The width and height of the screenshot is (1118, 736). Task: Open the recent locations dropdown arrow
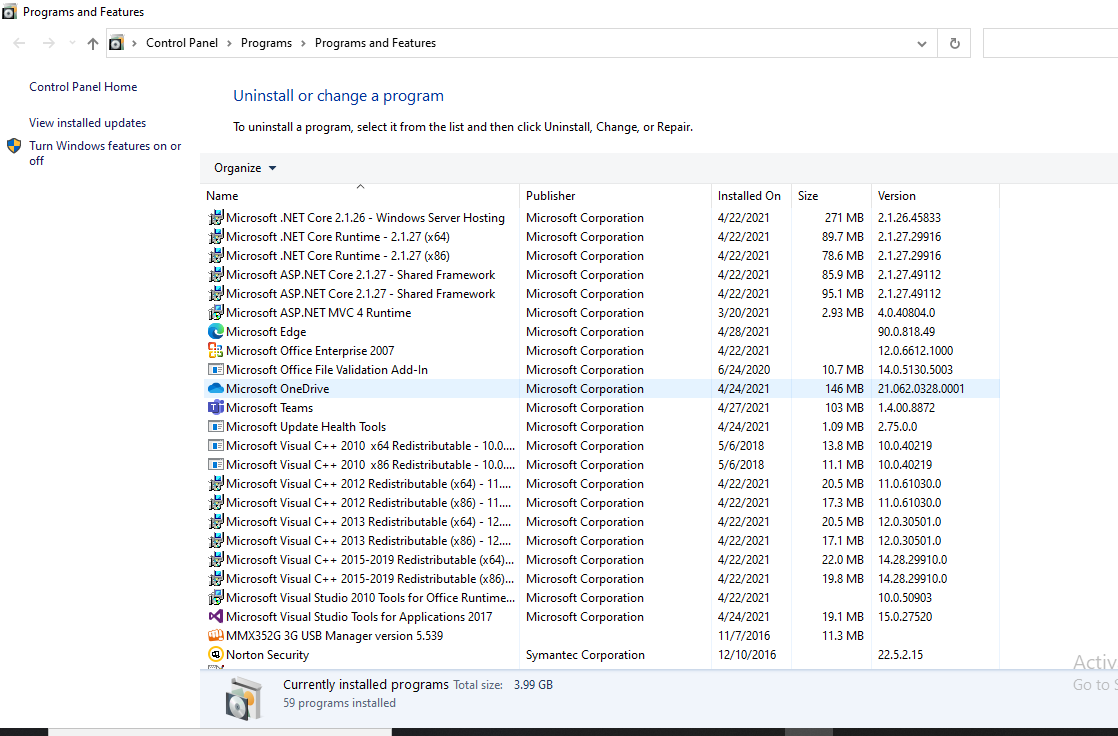tap(72, 44)
